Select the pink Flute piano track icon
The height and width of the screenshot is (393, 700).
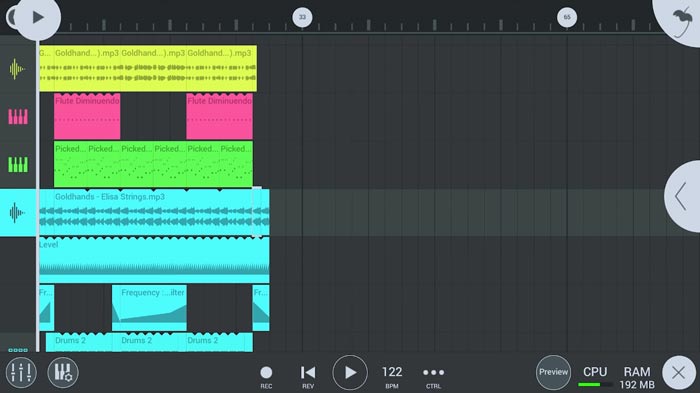click(18, 117)
